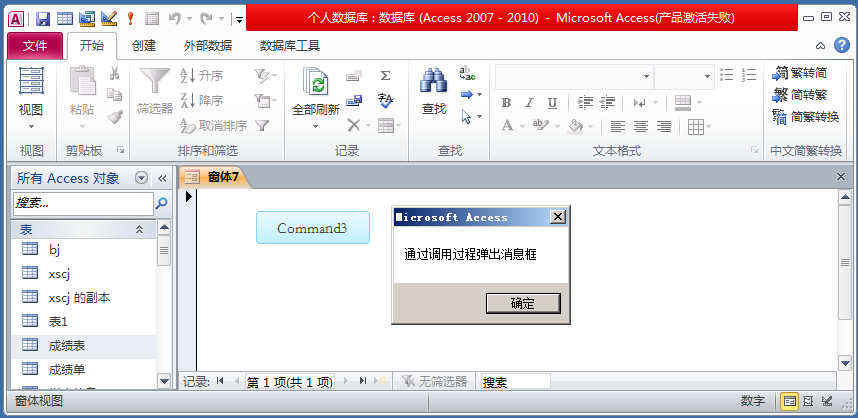858x418 pixels.
Task: Click the delete record X icon
Action: click(x=353, y=126)
